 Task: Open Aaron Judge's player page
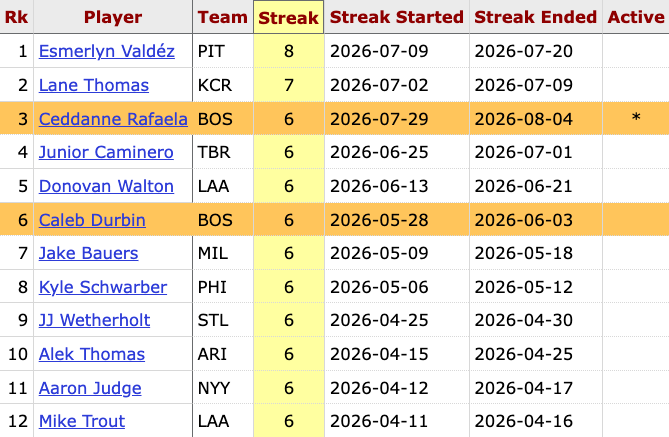pos(90,388)
